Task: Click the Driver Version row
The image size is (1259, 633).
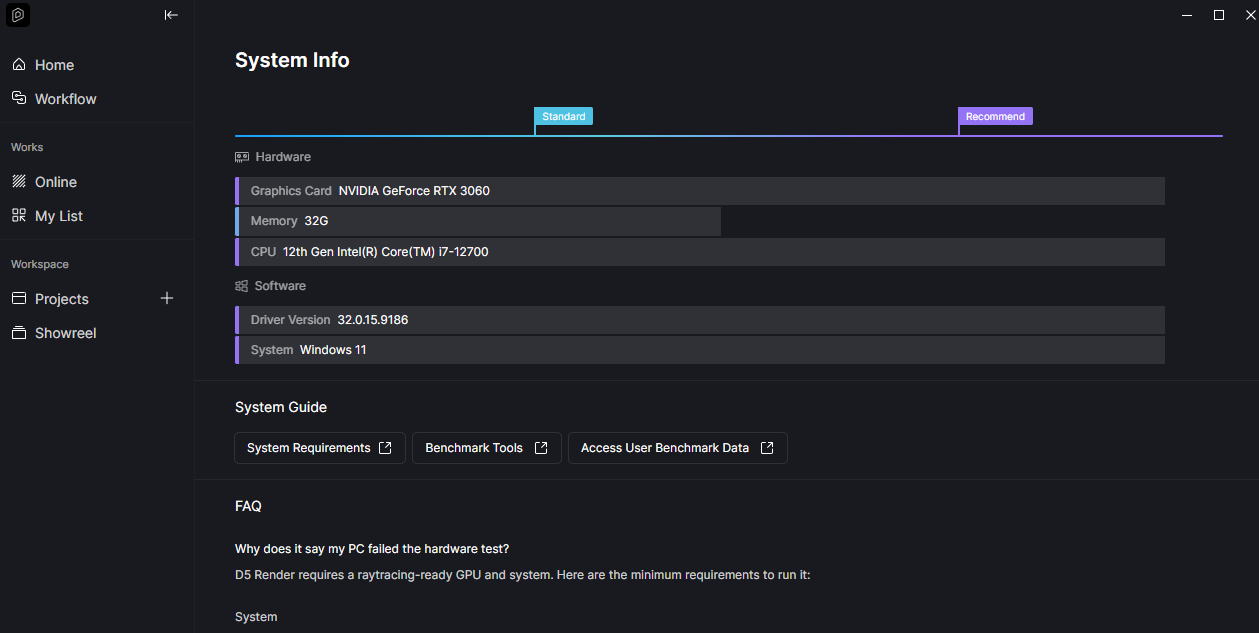Action: coord(700,320)
